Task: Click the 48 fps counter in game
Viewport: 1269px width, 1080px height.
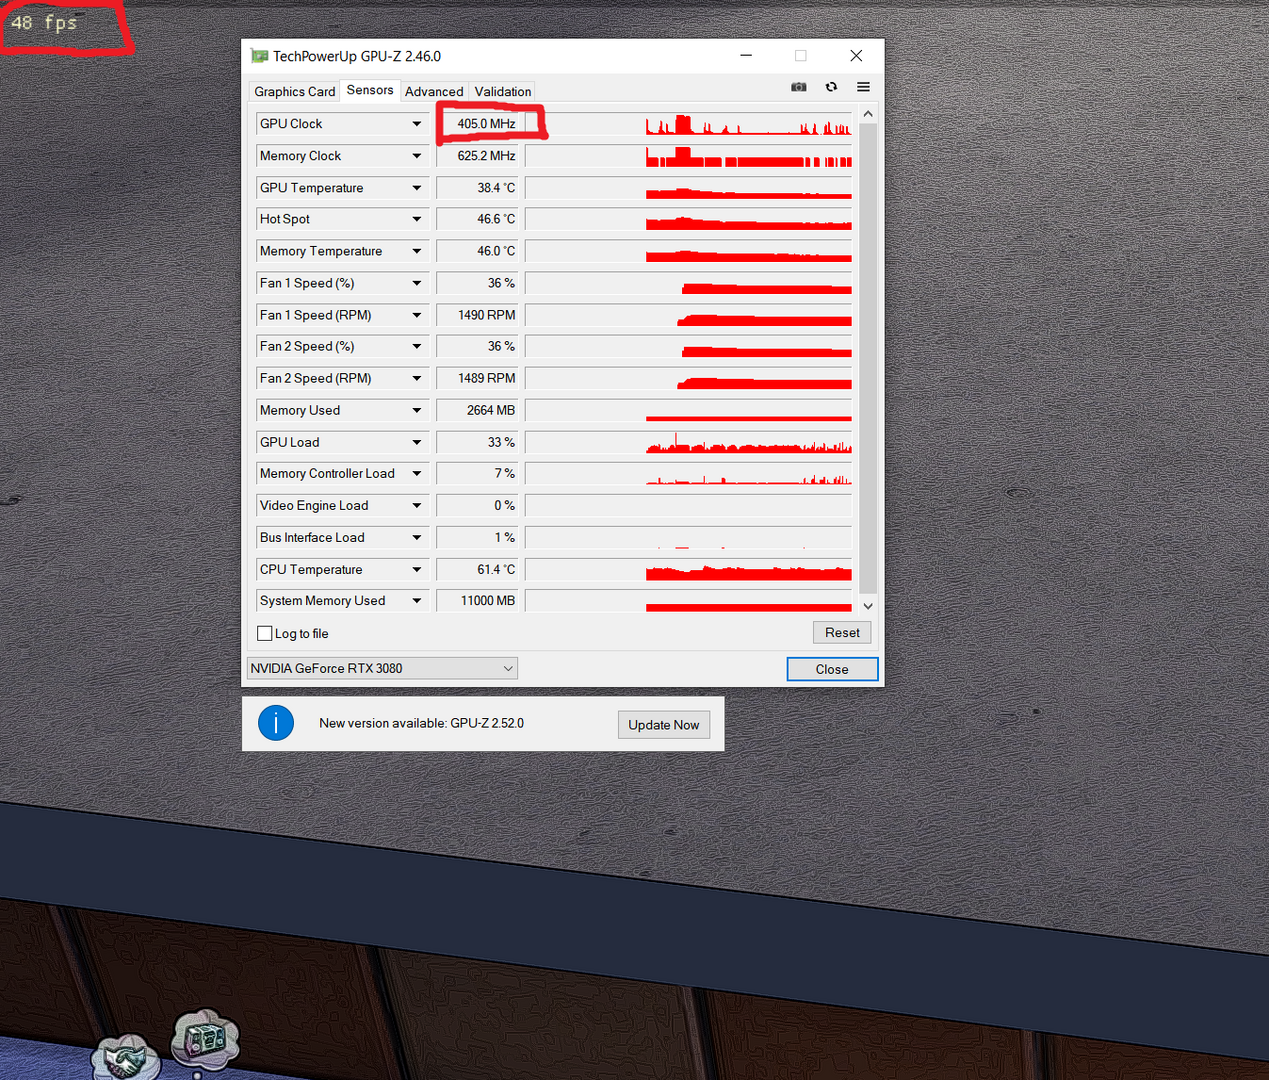Action: coord(44,22)
